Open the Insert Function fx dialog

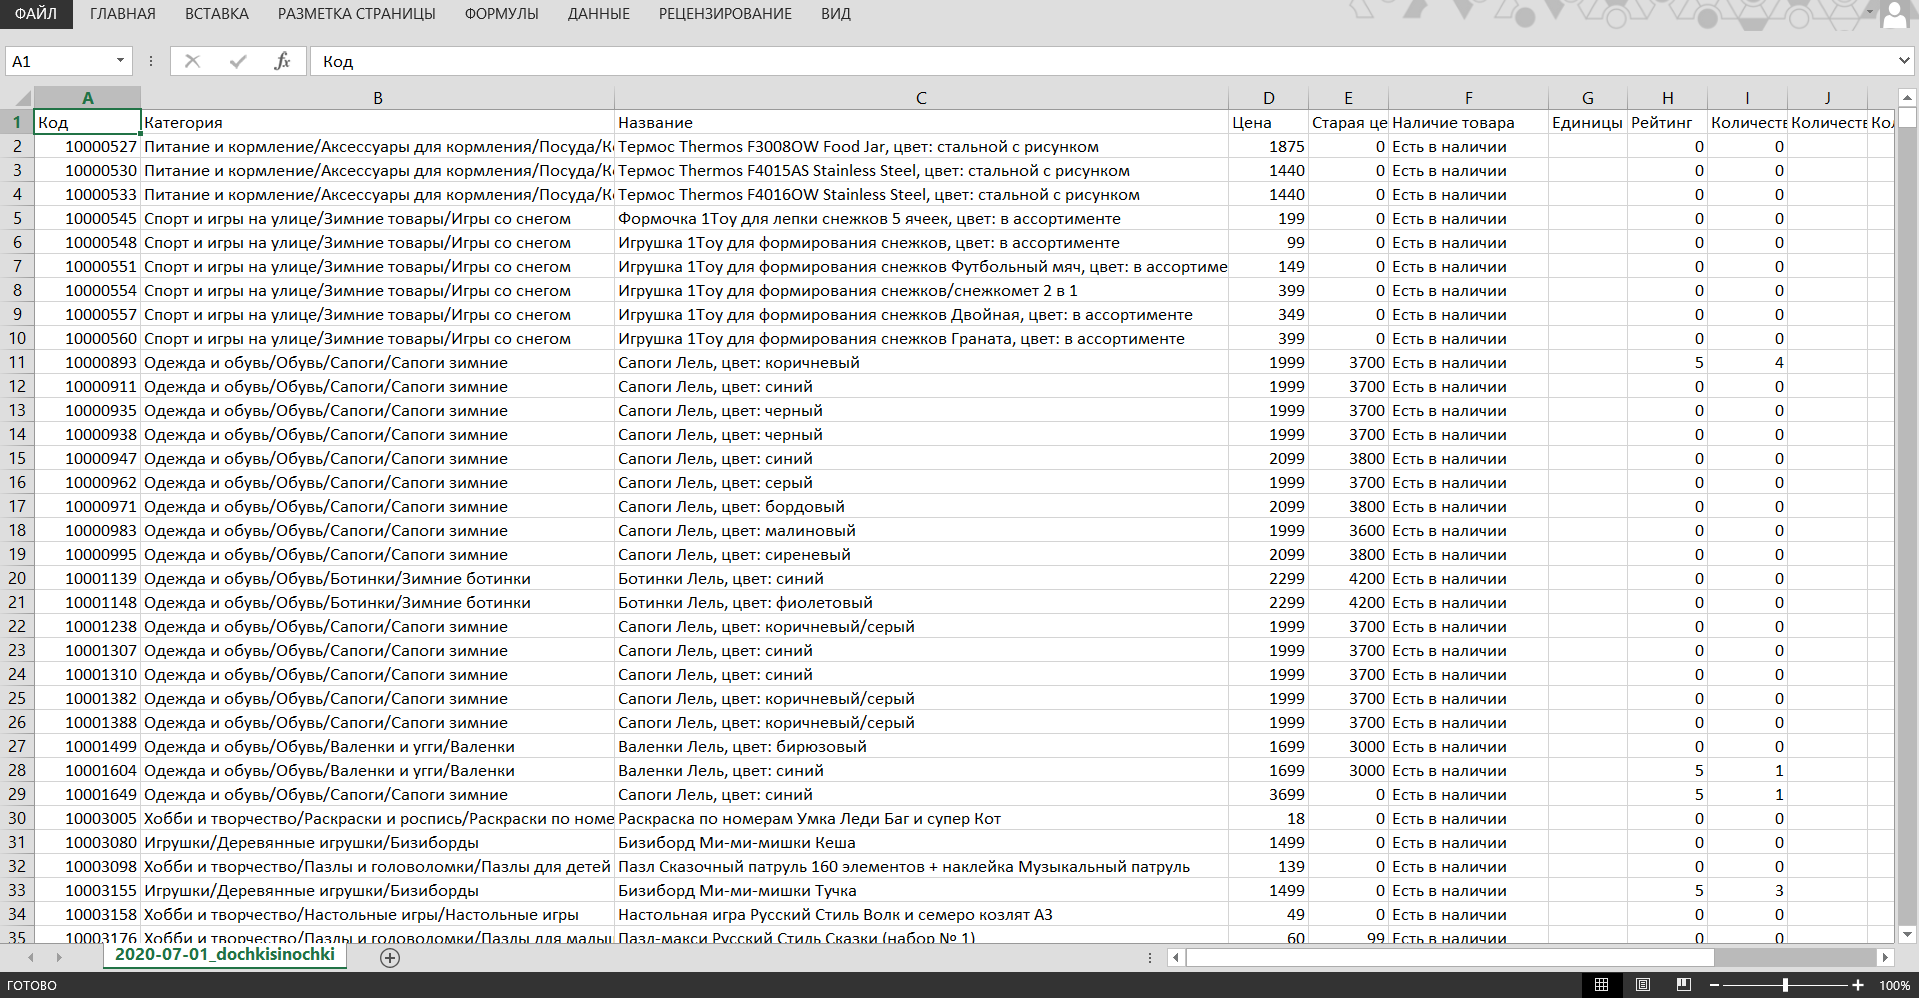283,61
